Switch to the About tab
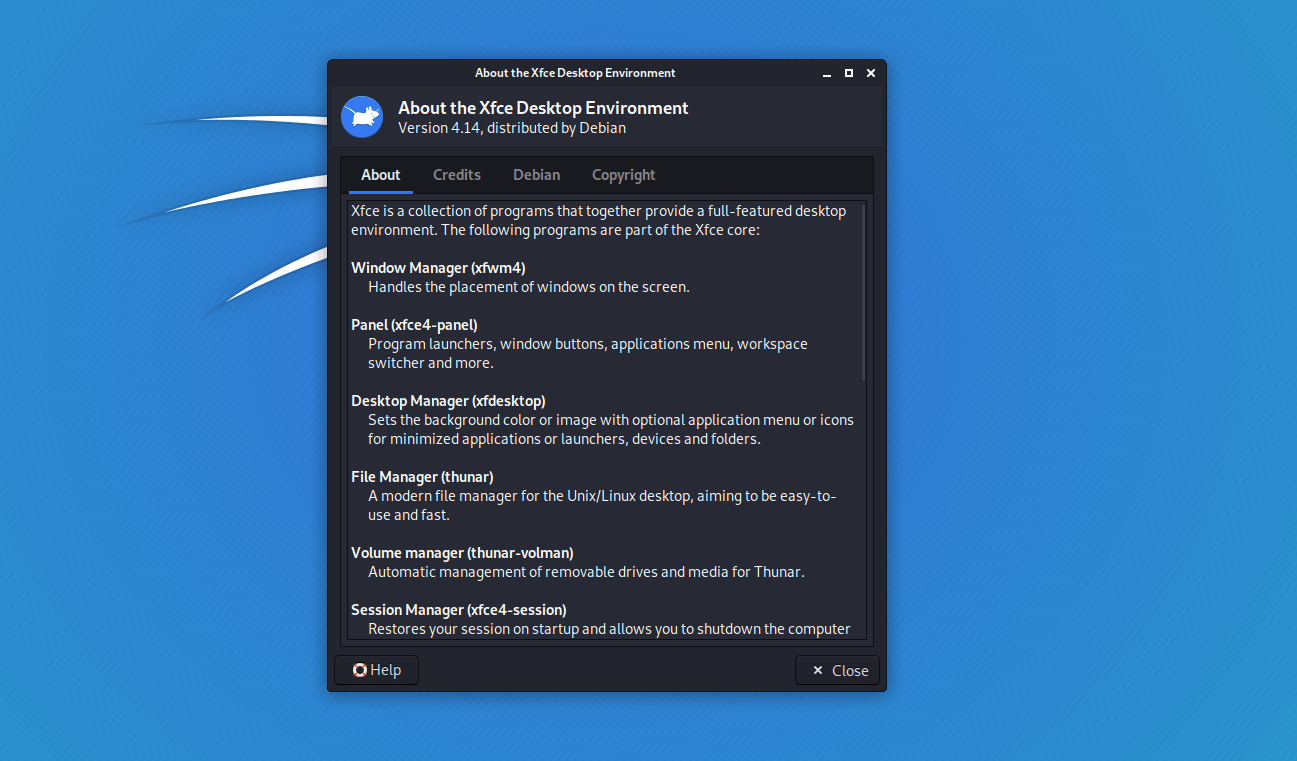1297x761 pixels. (381, 175)
